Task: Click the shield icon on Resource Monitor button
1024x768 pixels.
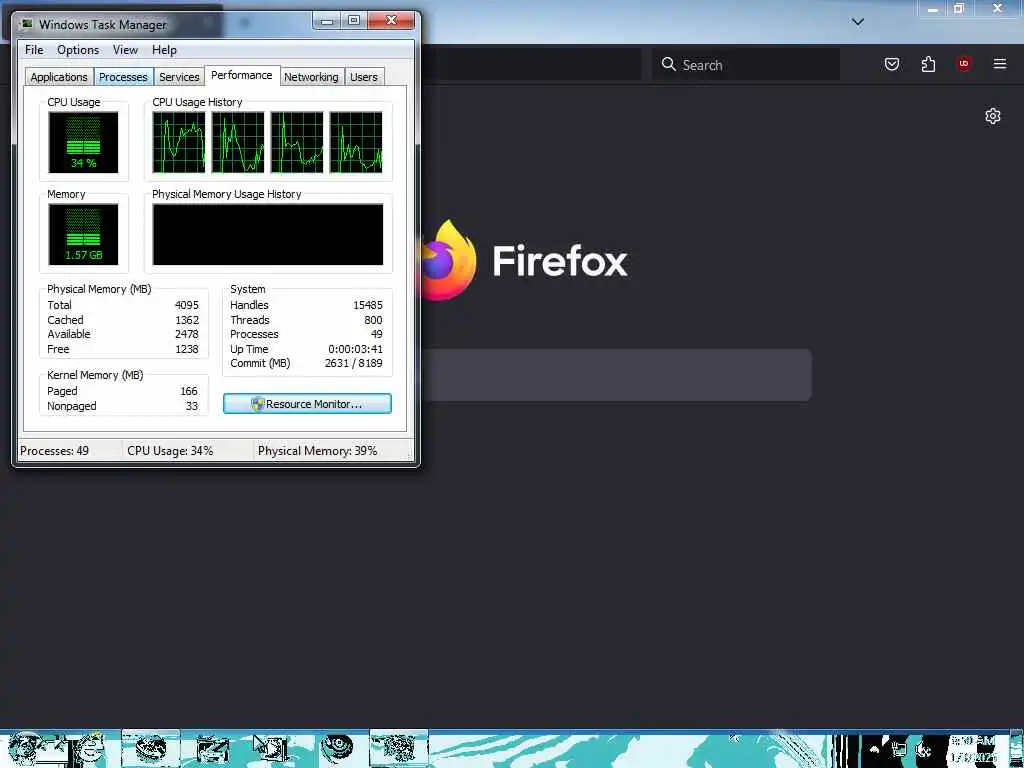Action: (x=257, y=404)
